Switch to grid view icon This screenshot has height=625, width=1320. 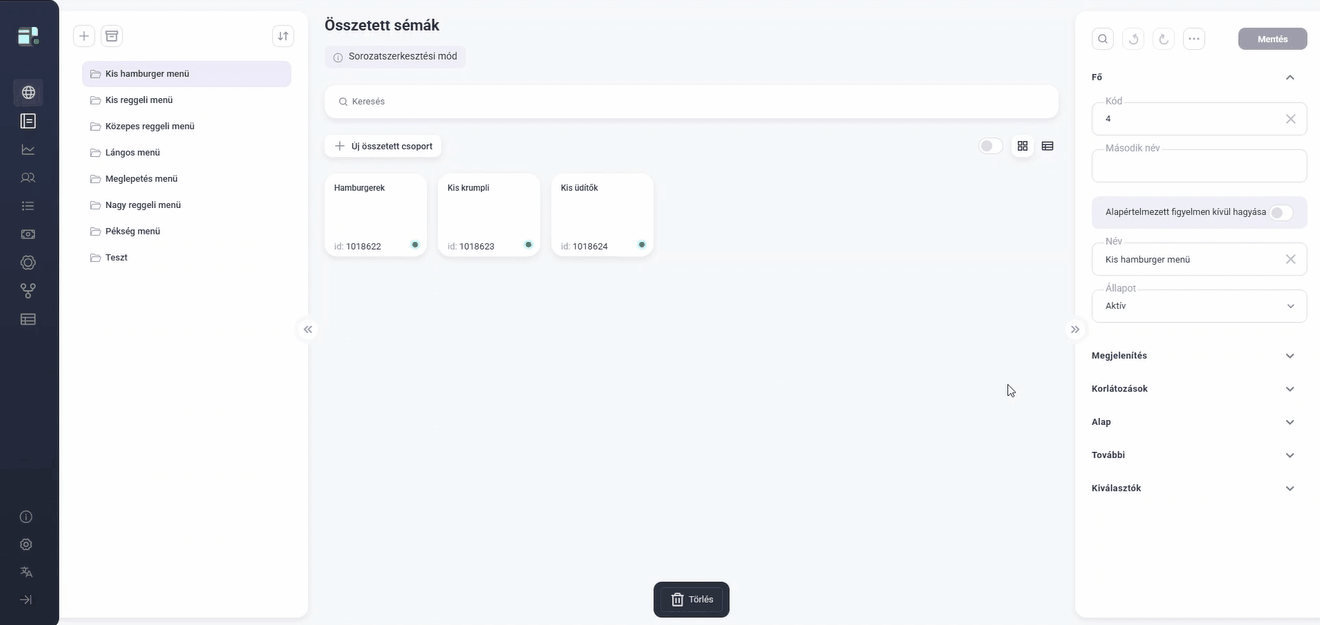point(1022,146)
